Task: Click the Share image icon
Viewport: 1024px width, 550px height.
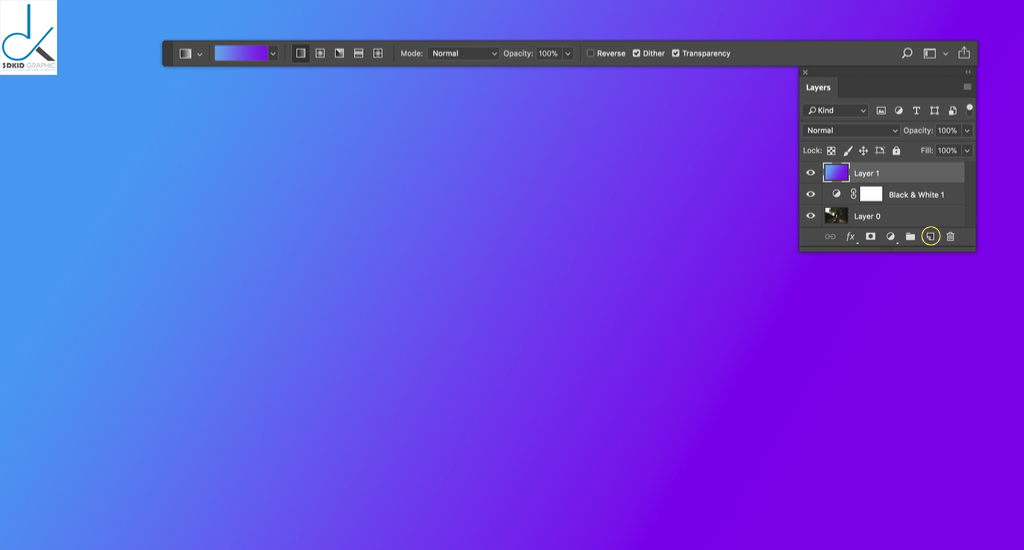Action: 964,53
